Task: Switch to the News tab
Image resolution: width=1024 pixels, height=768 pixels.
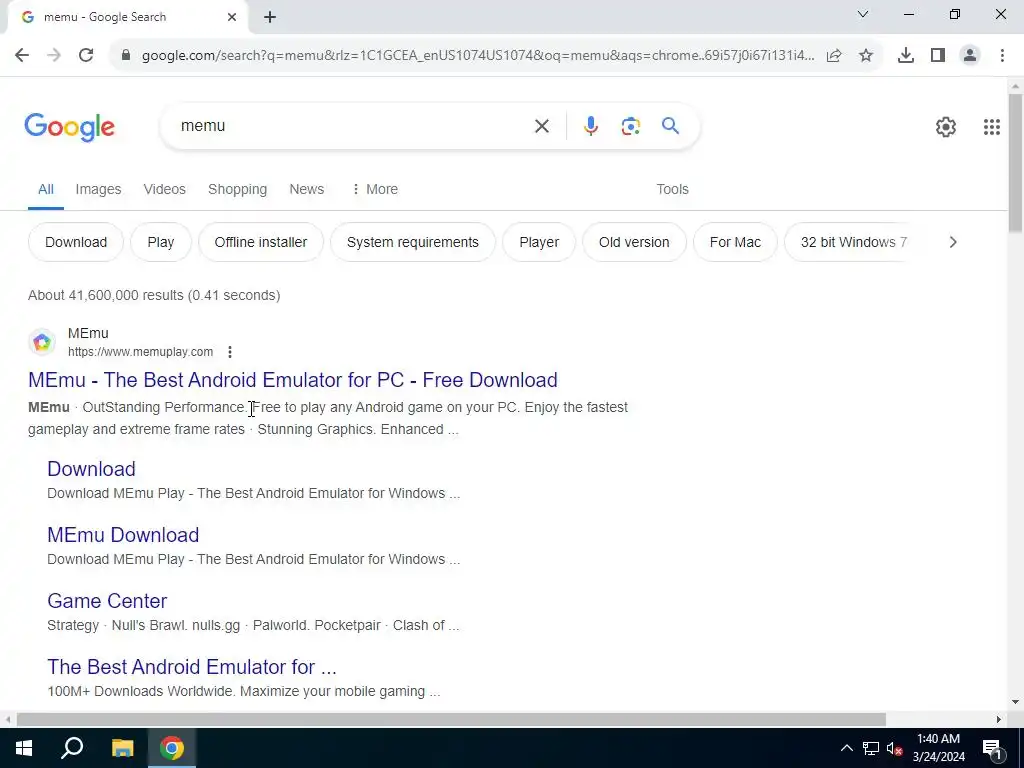Action: click(x=307, y=189)
